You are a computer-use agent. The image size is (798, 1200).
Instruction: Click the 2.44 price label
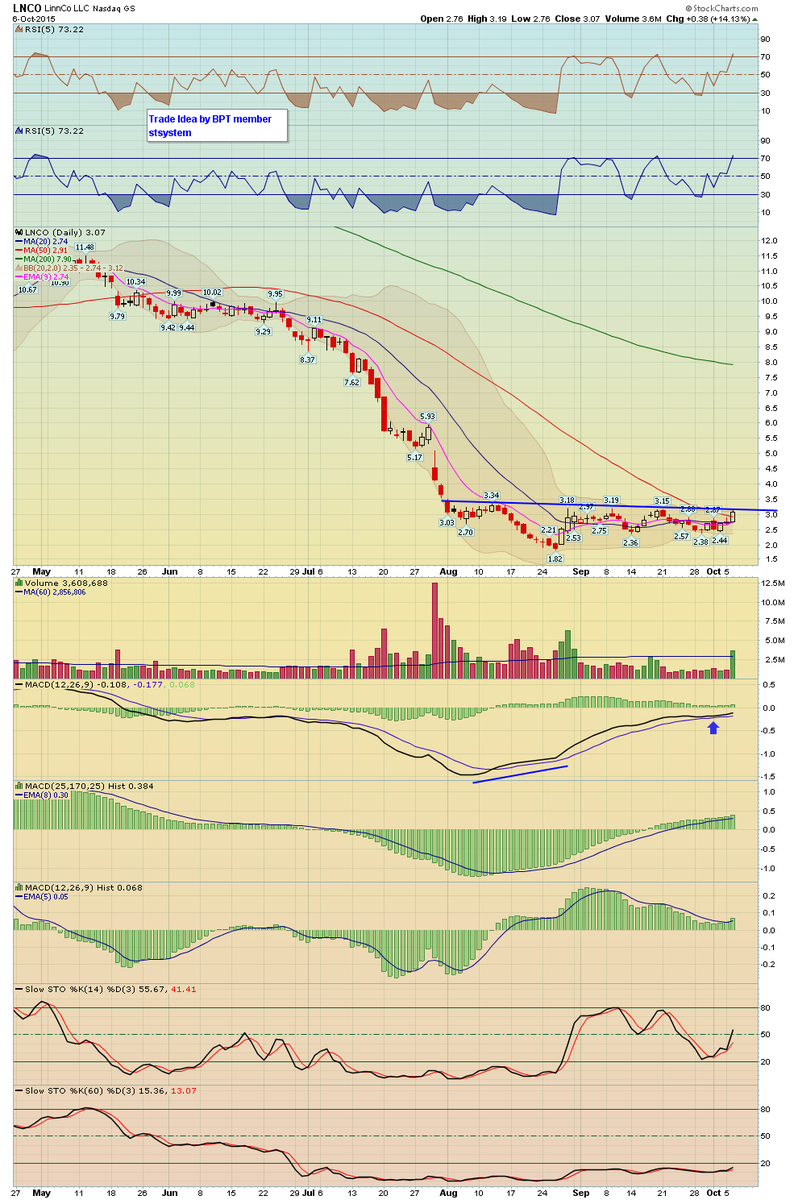point(719,540)
